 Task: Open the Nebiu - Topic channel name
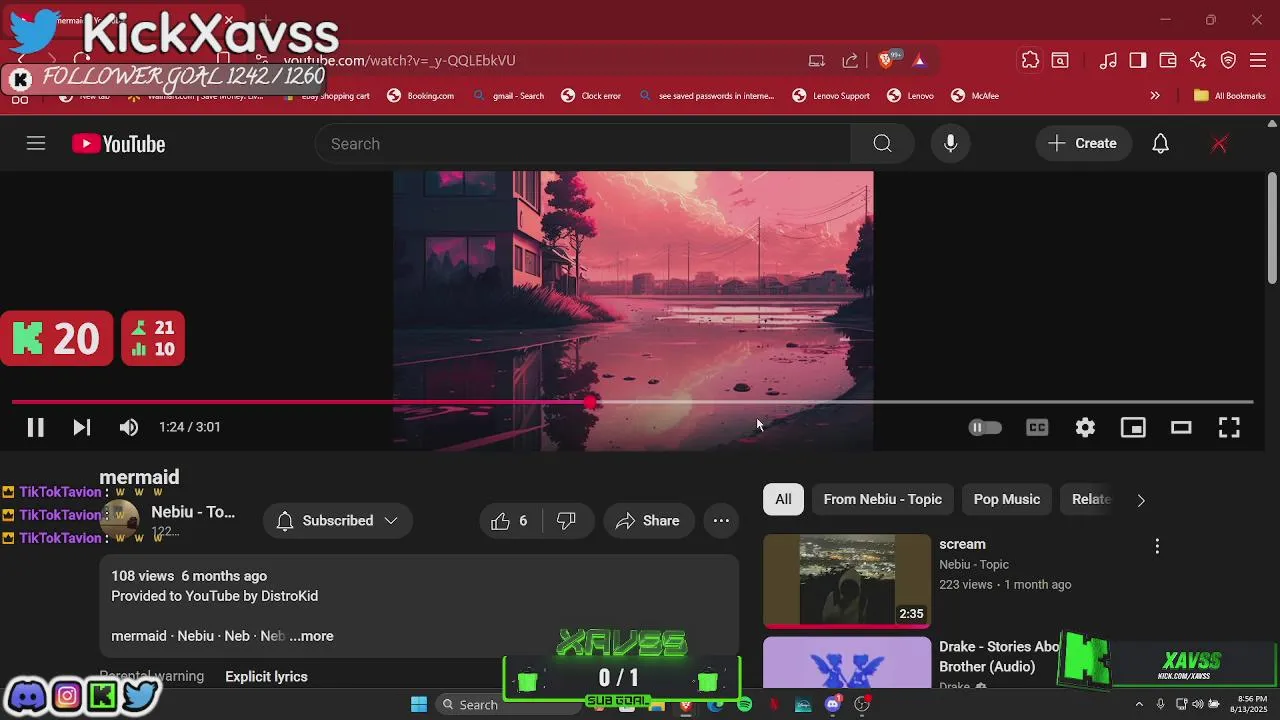point(193,512)
